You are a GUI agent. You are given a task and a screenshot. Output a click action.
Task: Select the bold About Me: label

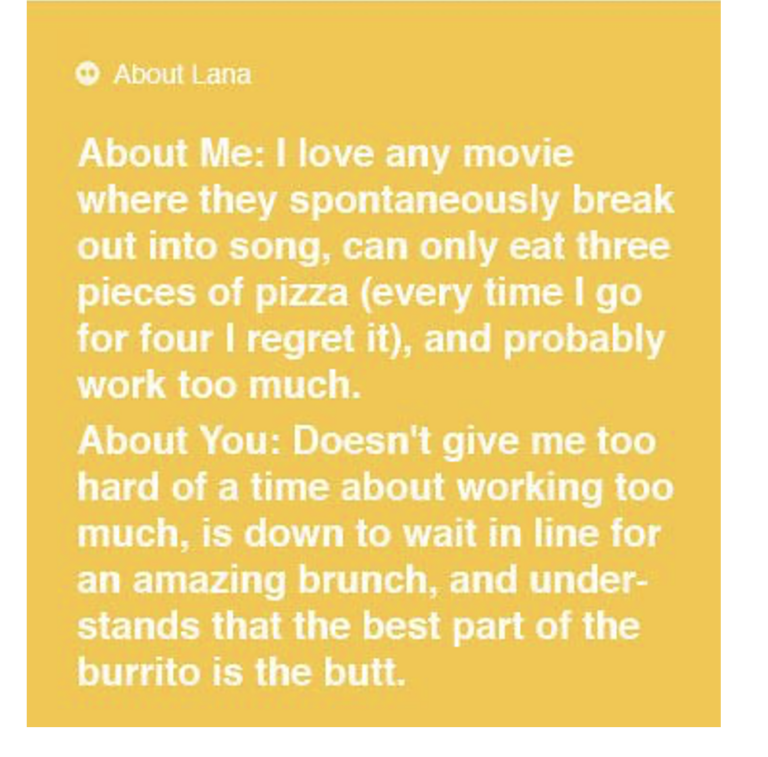pos(171,153)
